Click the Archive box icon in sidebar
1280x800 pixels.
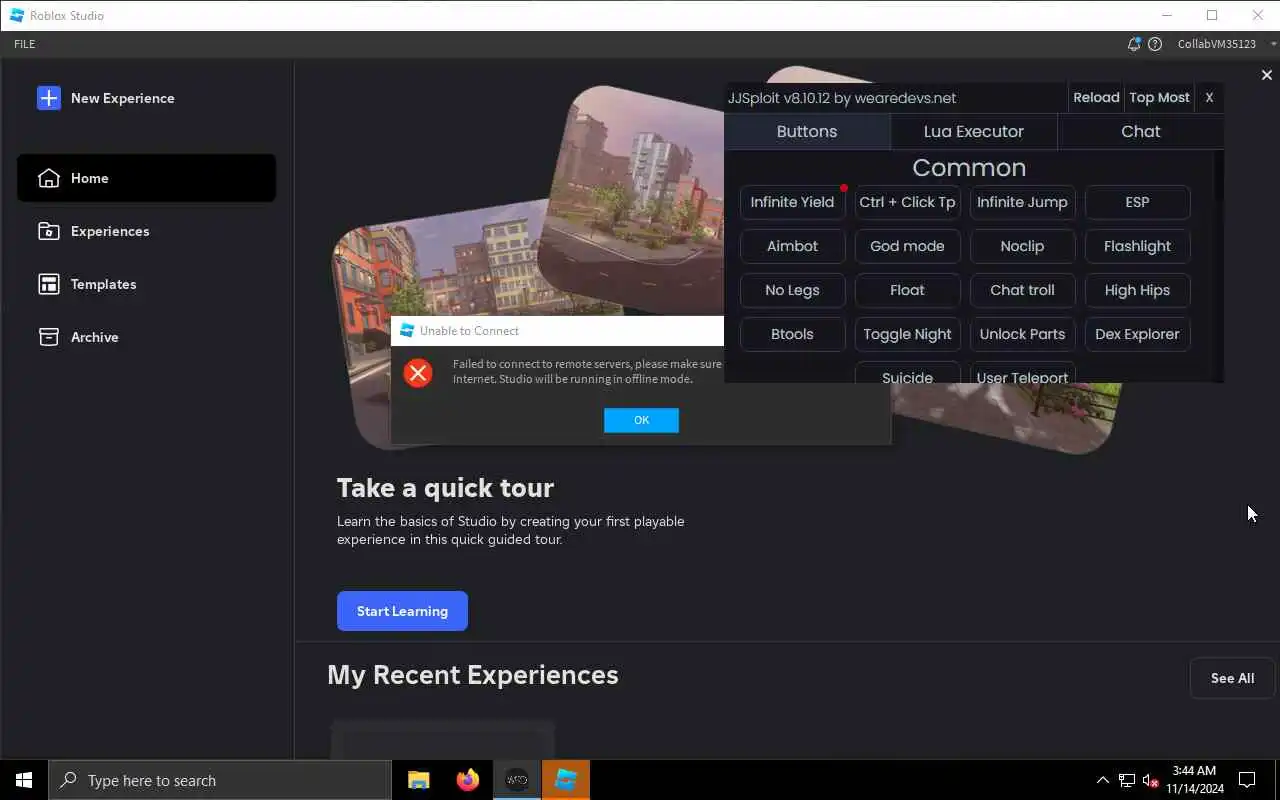click(x=48, y=337)
